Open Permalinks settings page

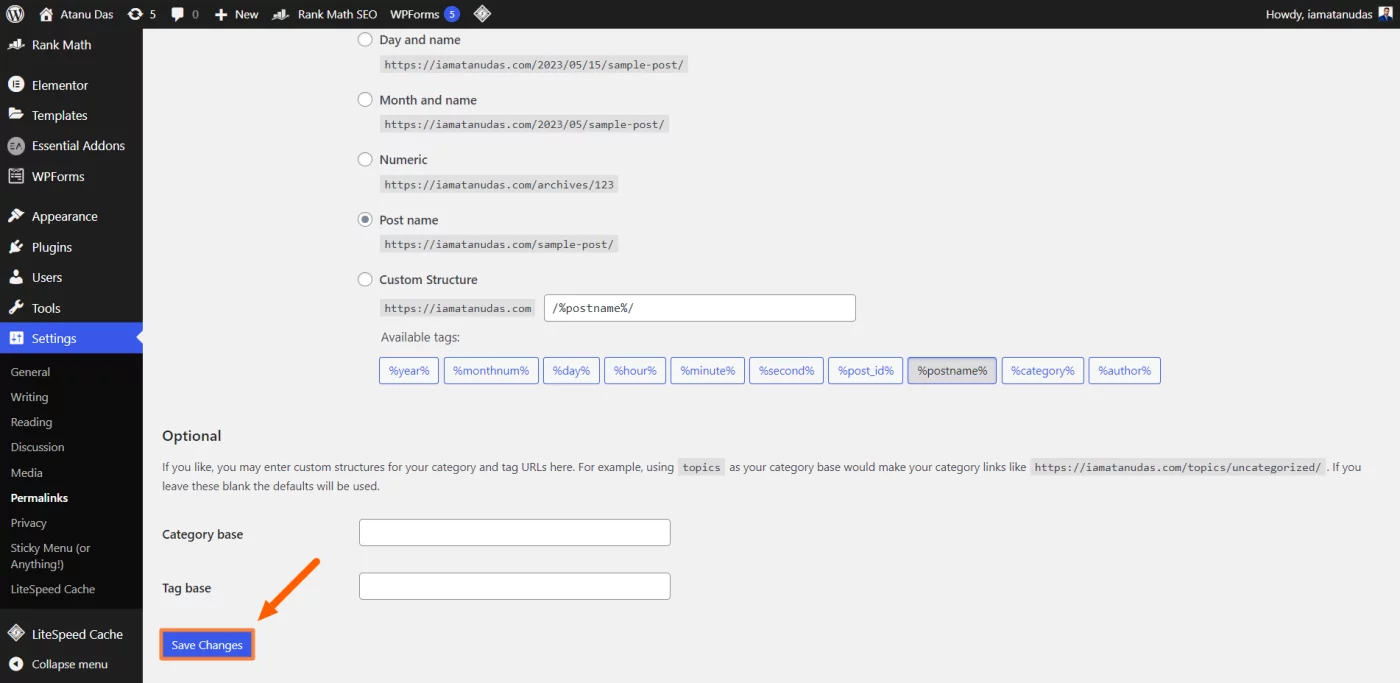pyautogui.click(x=39, y=498)
